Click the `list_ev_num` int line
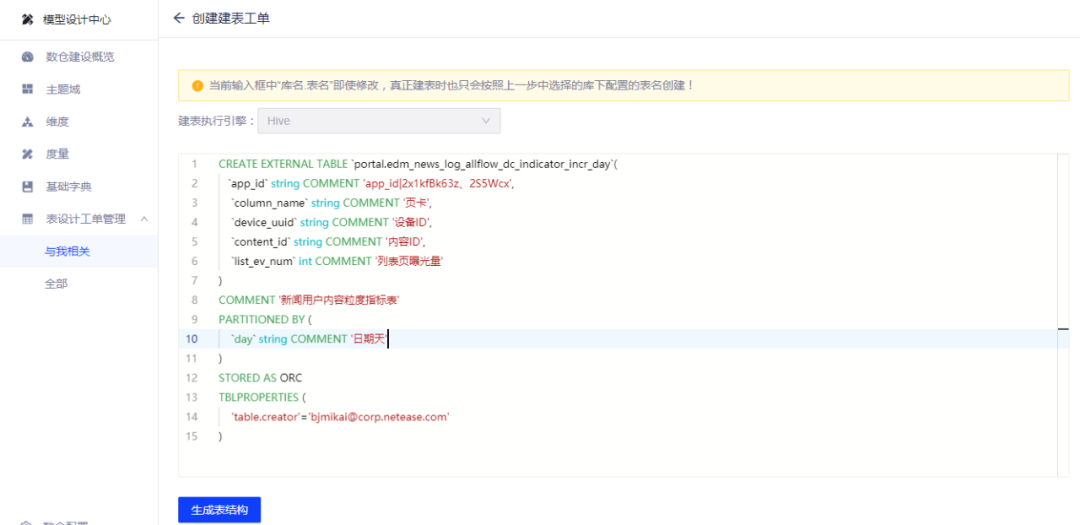The width and height of the screenshot is (1080, 525). pos(337,260)
